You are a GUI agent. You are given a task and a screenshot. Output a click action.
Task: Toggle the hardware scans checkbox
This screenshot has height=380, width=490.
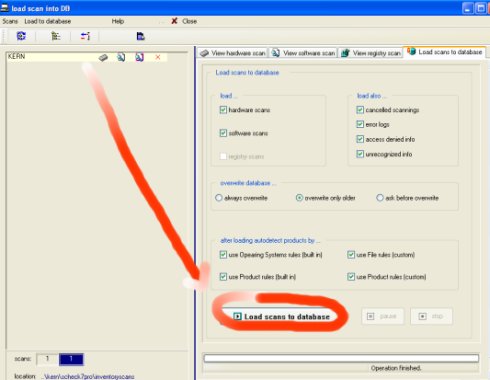pyautogui.click(x=223, y=110)
